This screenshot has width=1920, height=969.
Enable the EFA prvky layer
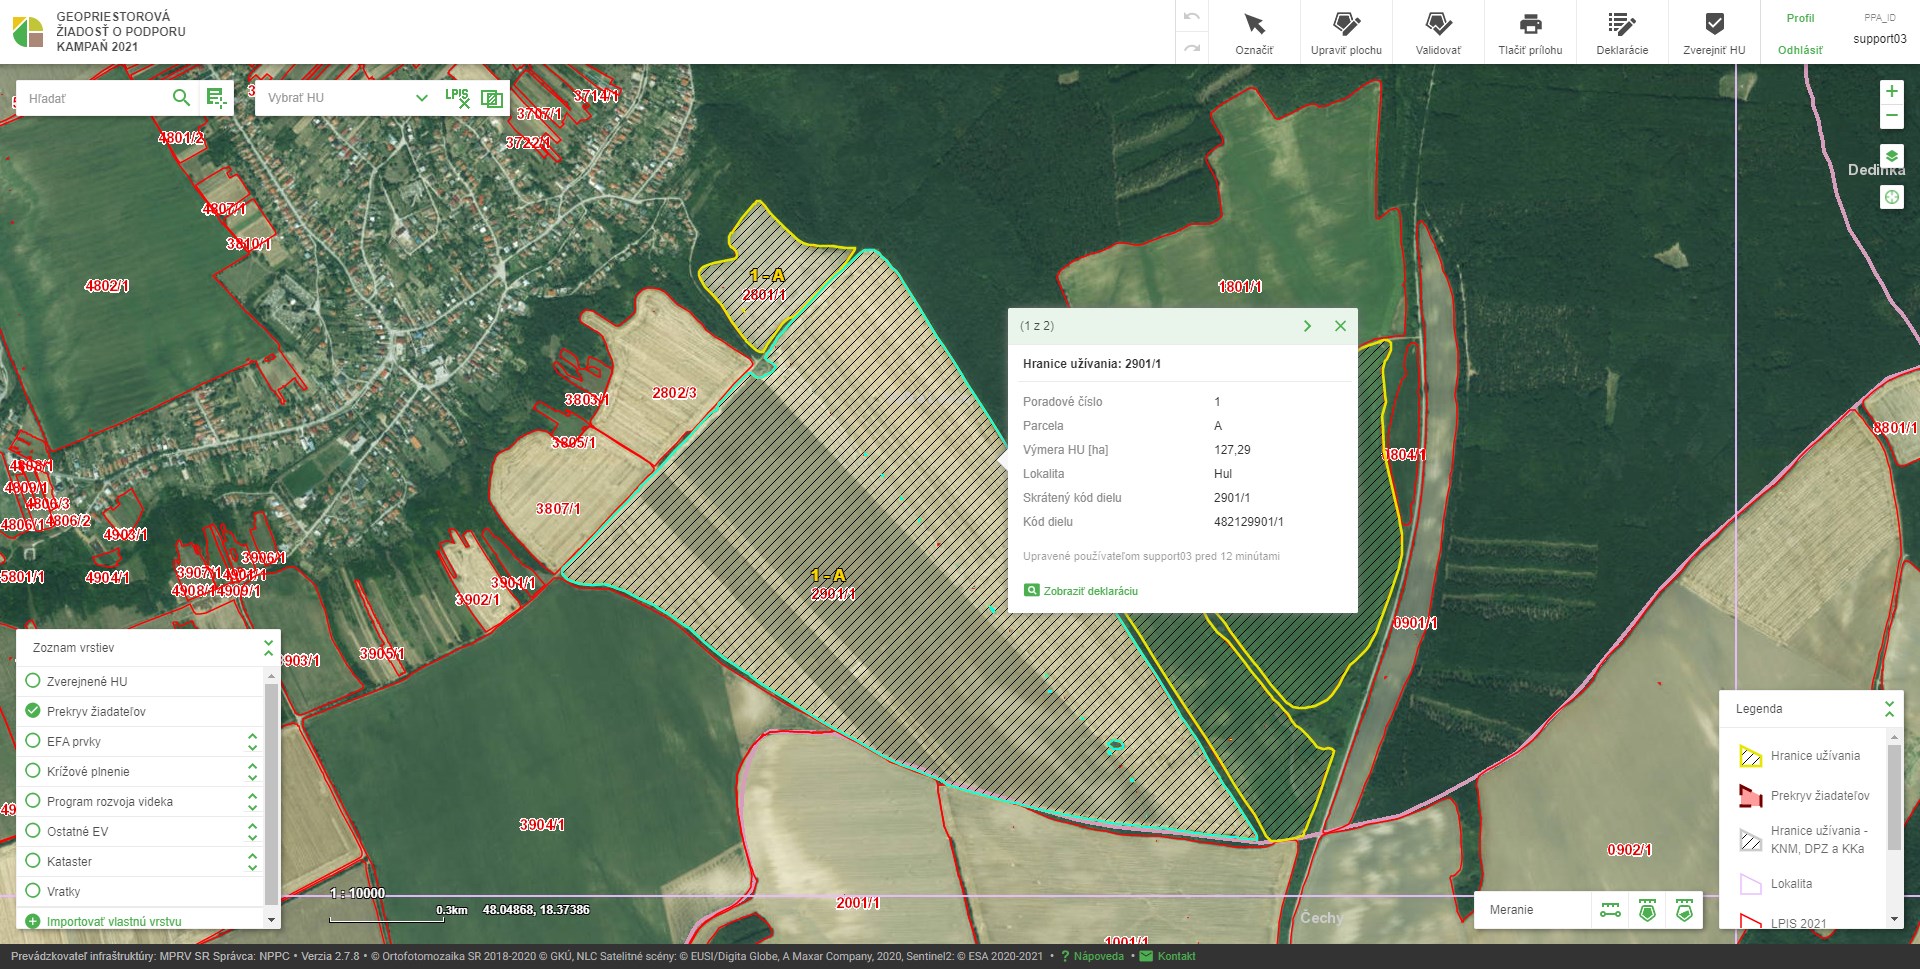pyautogui.click(x=32, y=741)
